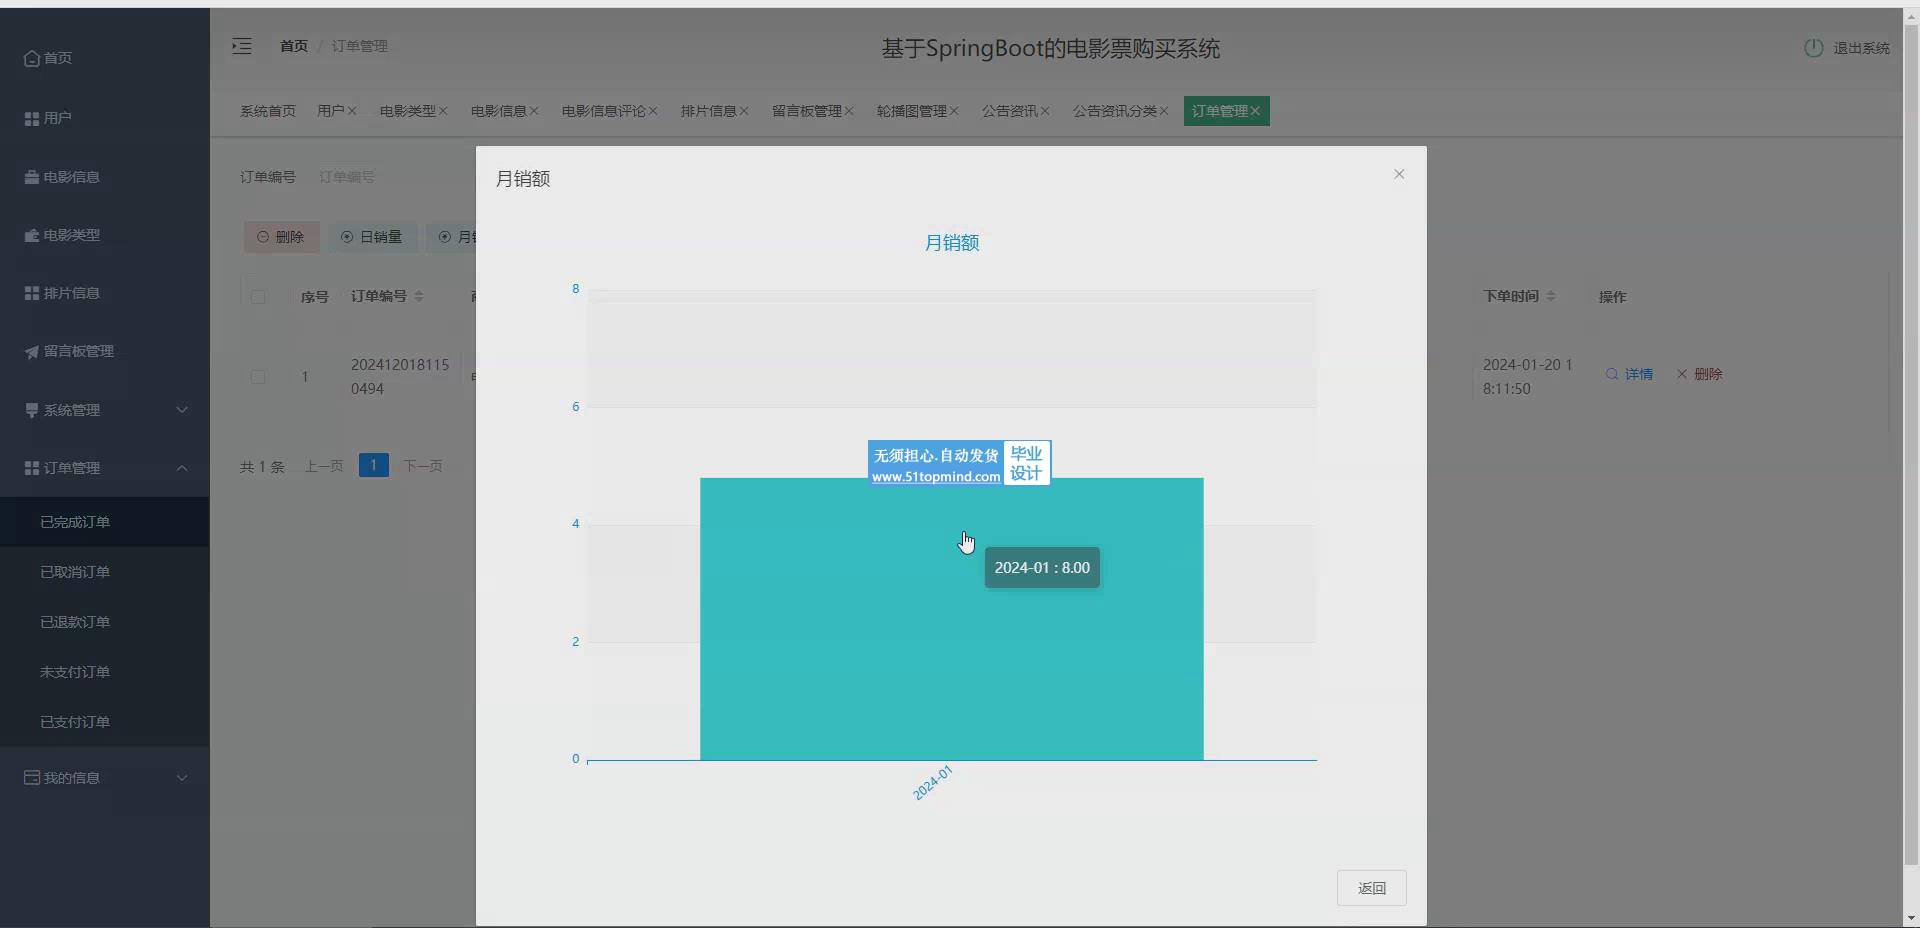Collapse the 订单管理 menu chevron
This screenshot has height=928, width=1920.
coord(182,468)
